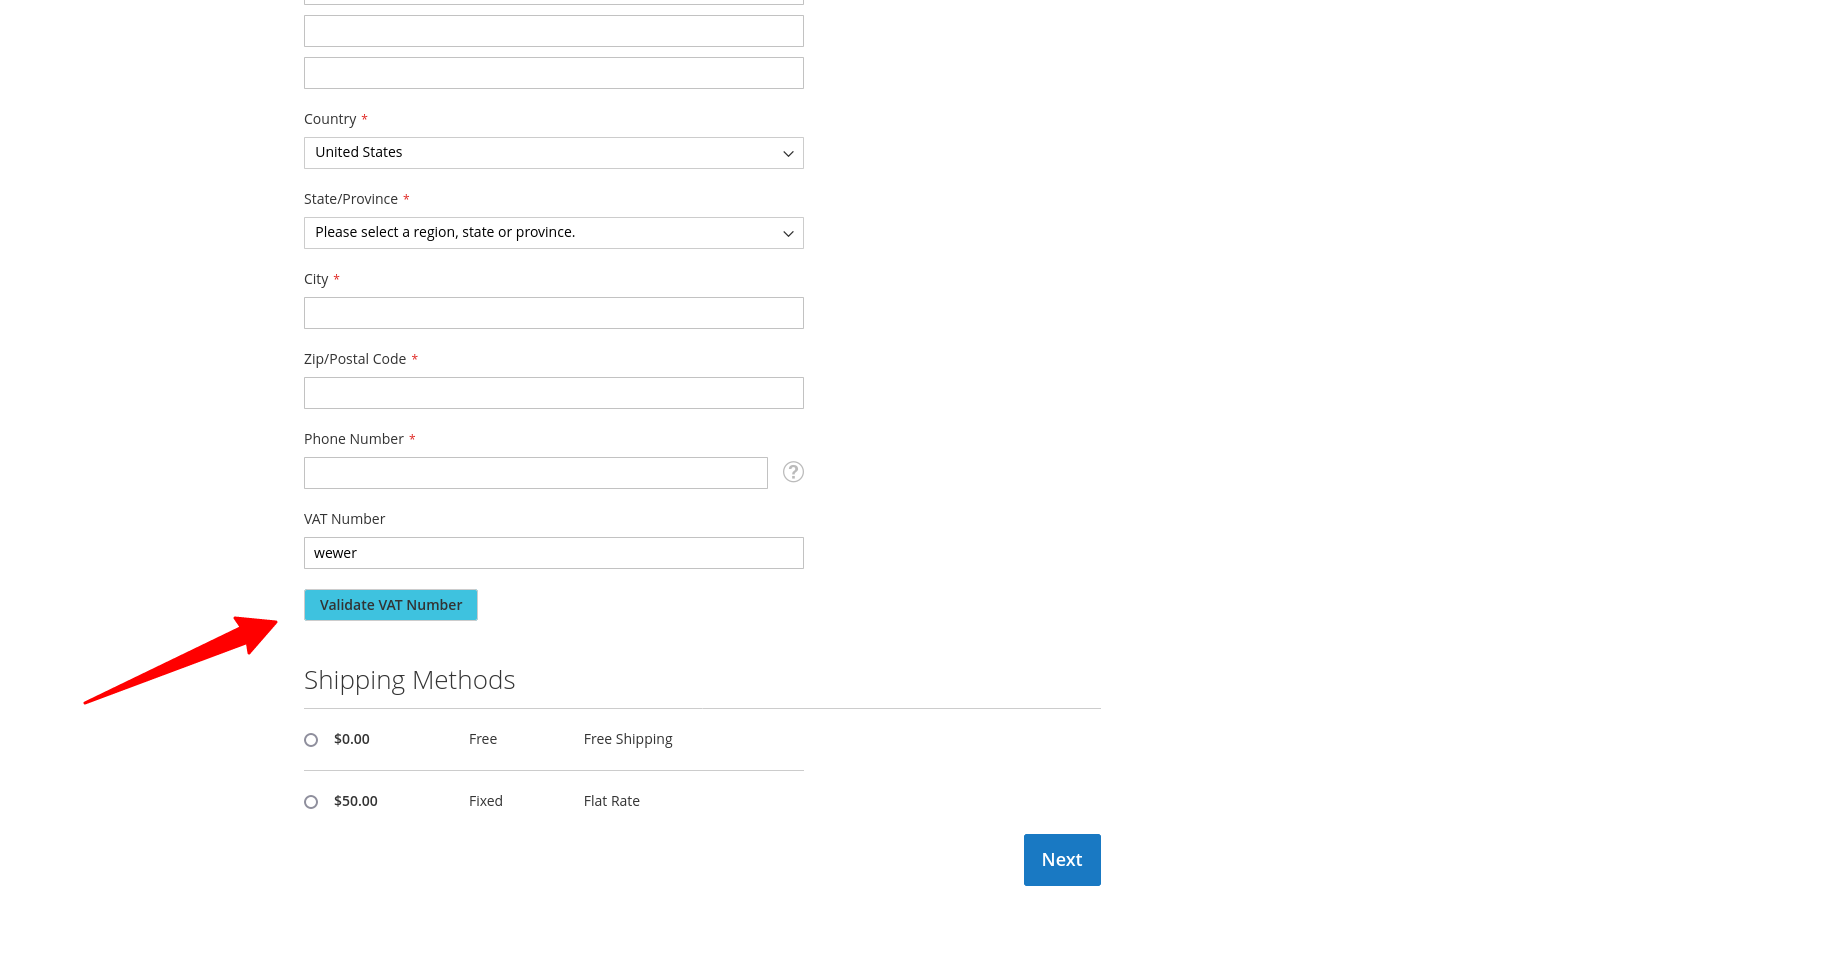This screenshot has width=1848, height=968.
Task: Click the Fixed carrier text
Action: 486,801
